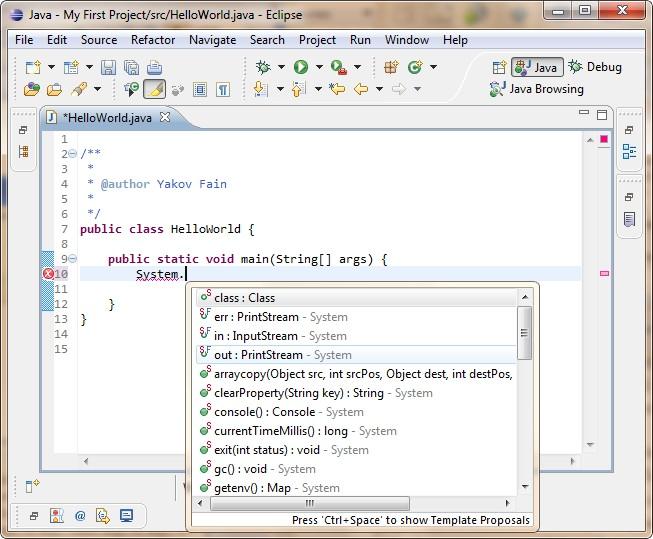Image resolution: width=653 pixels, height=539 pixels.
Task: Close the HelloWorld.java editor tab
Action: (x=165, y=117)
